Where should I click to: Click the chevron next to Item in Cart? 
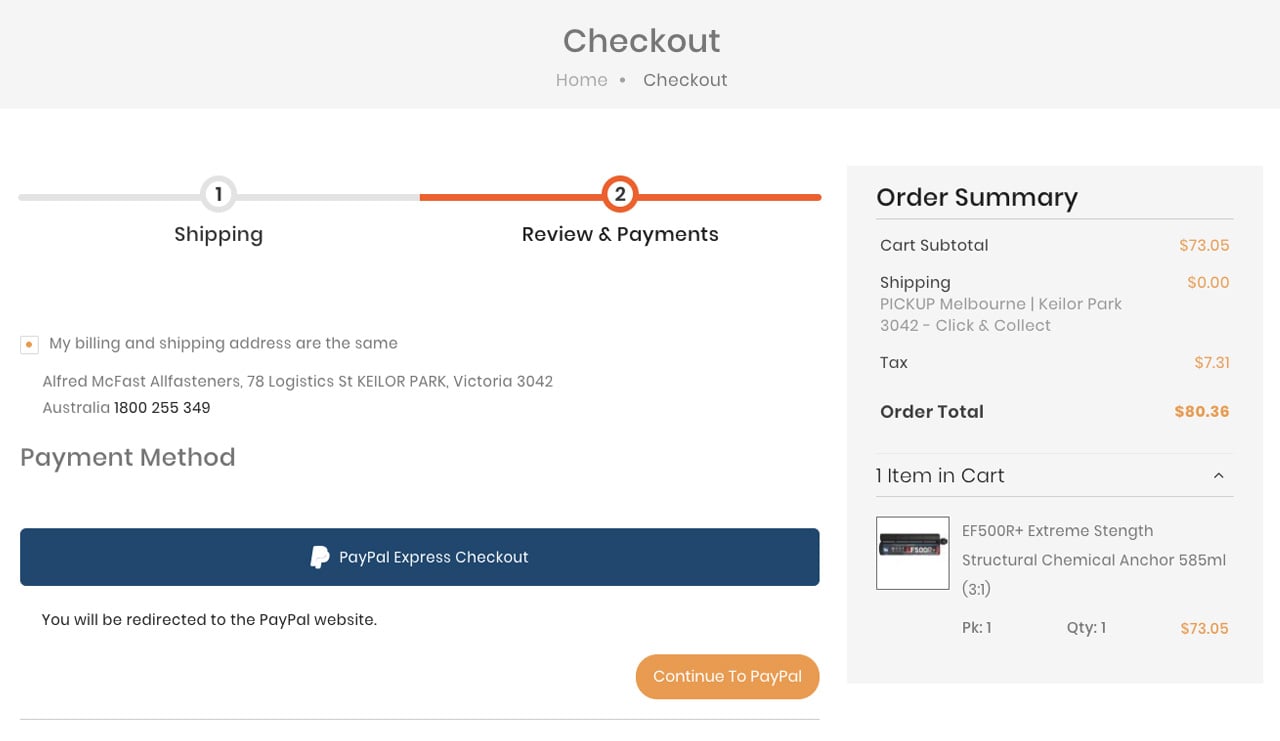[1218, 476]
